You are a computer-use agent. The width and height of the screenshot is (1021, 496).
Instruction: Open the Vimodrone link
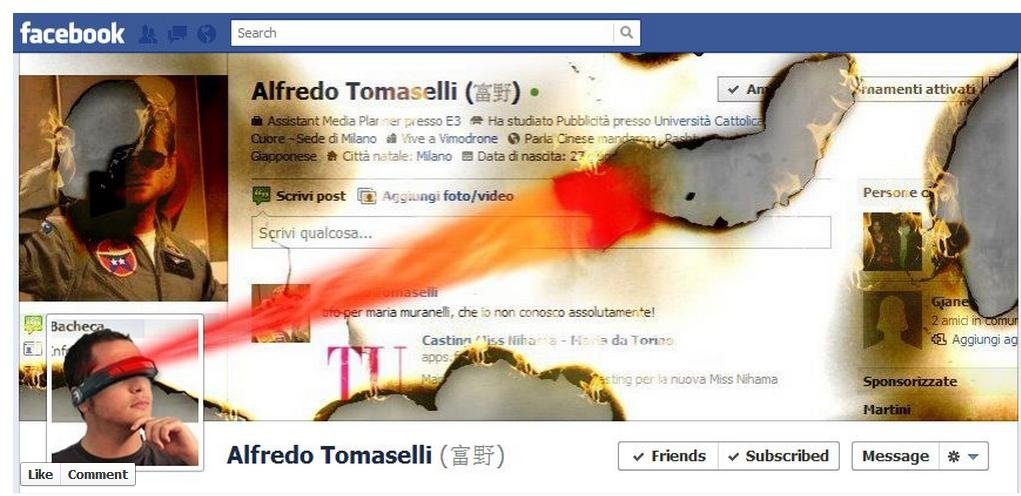point(468,139)
